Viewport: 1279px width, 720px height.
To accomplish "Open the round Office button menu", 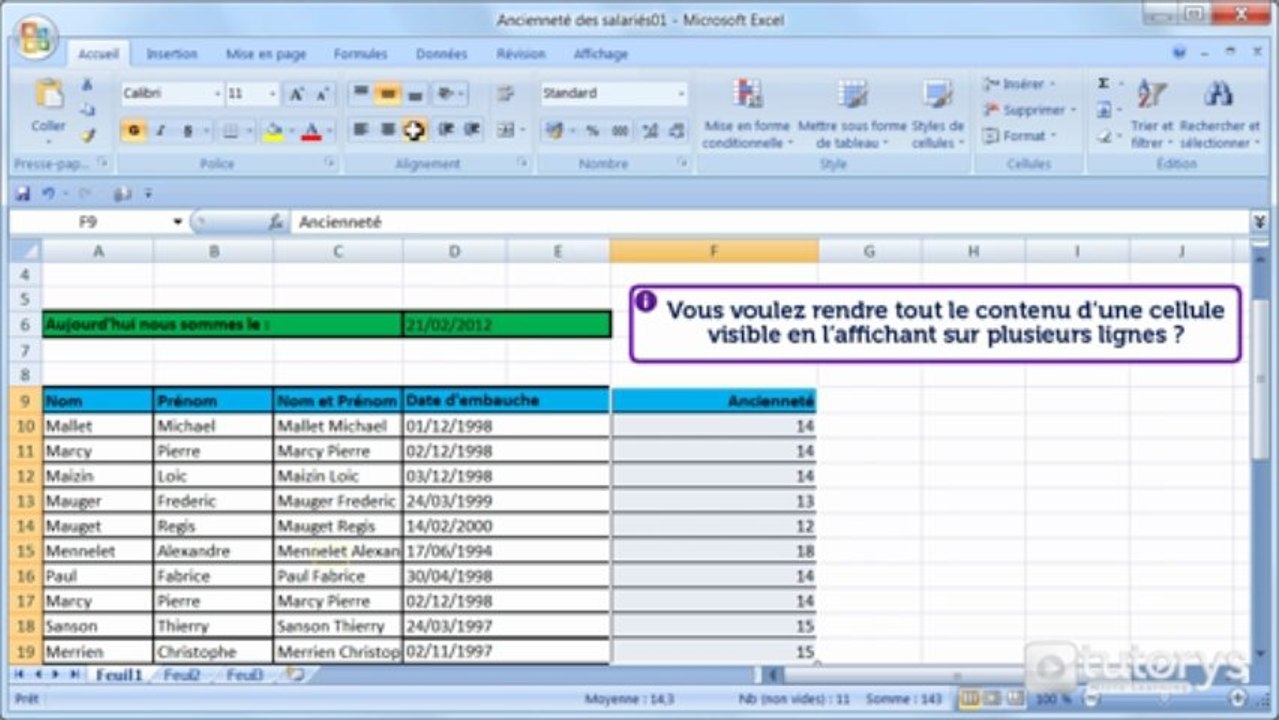I will [35, 37].
